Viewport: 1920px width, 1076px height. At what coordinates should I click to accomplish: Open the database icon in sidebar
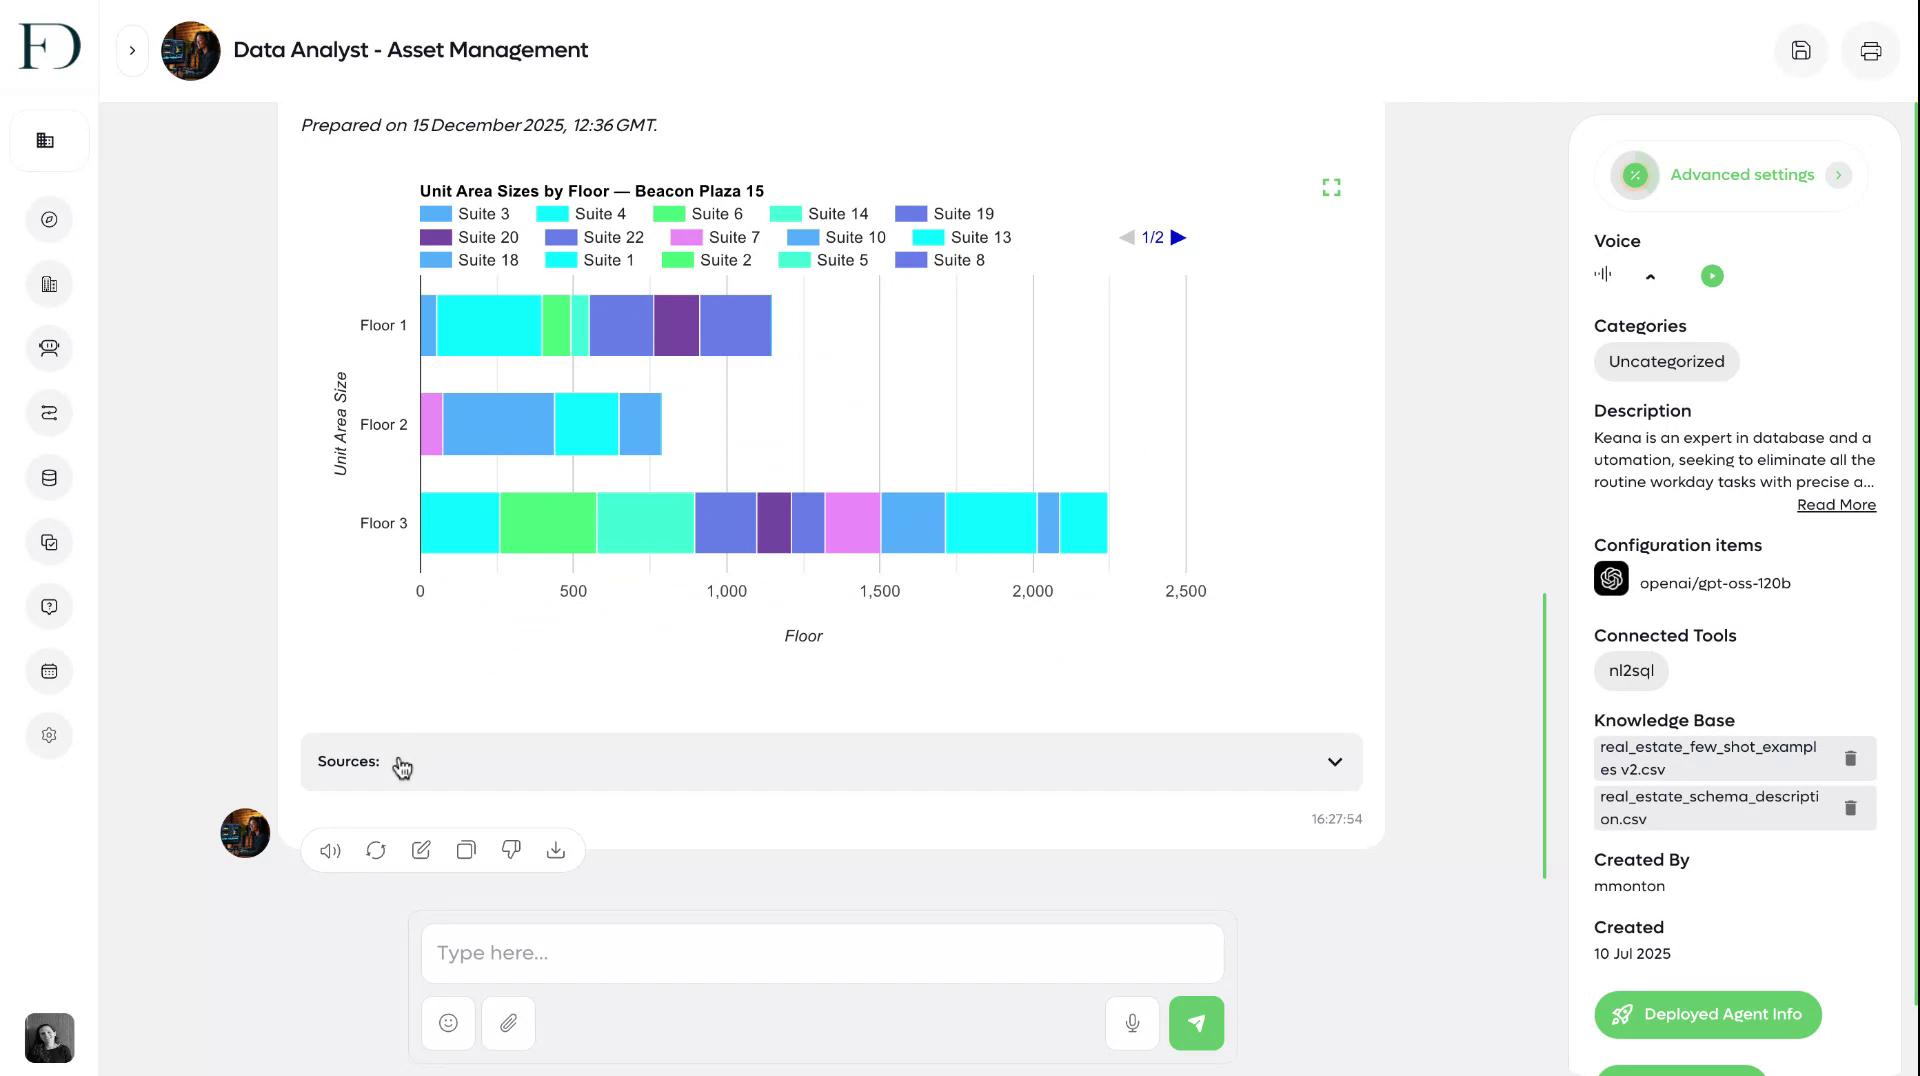(x=49, y=478)
